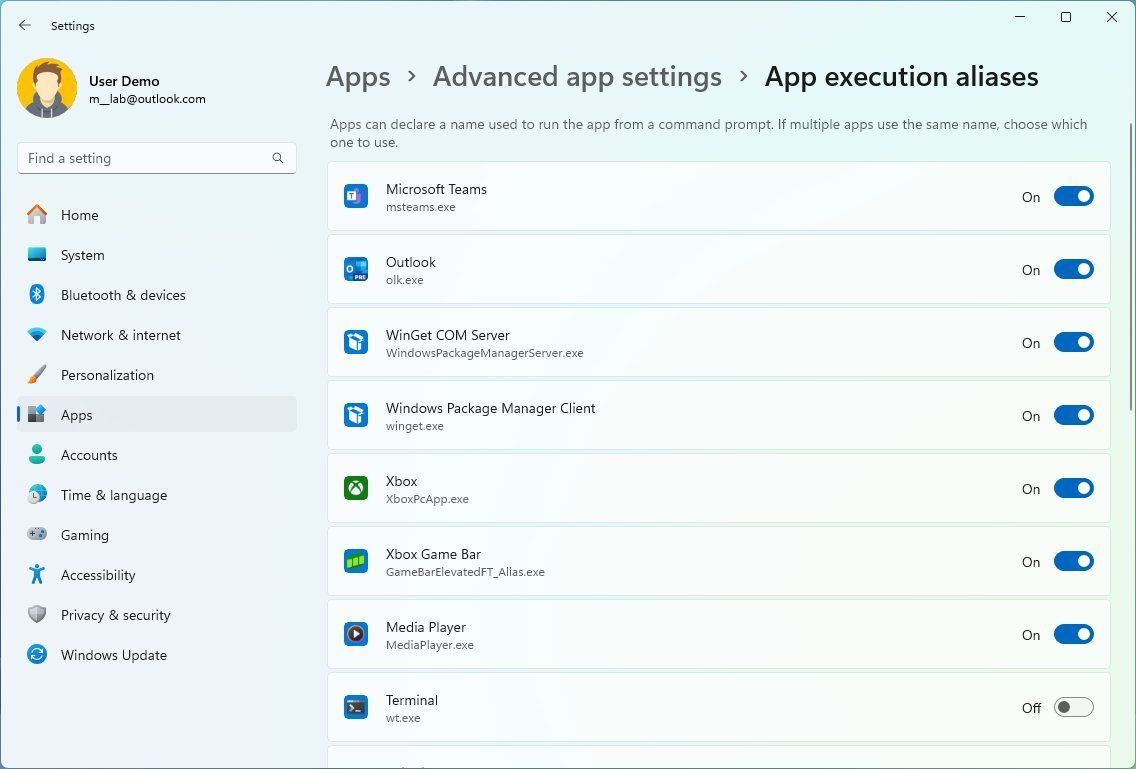Select Gaming in the sidebar

pos(85,535)
